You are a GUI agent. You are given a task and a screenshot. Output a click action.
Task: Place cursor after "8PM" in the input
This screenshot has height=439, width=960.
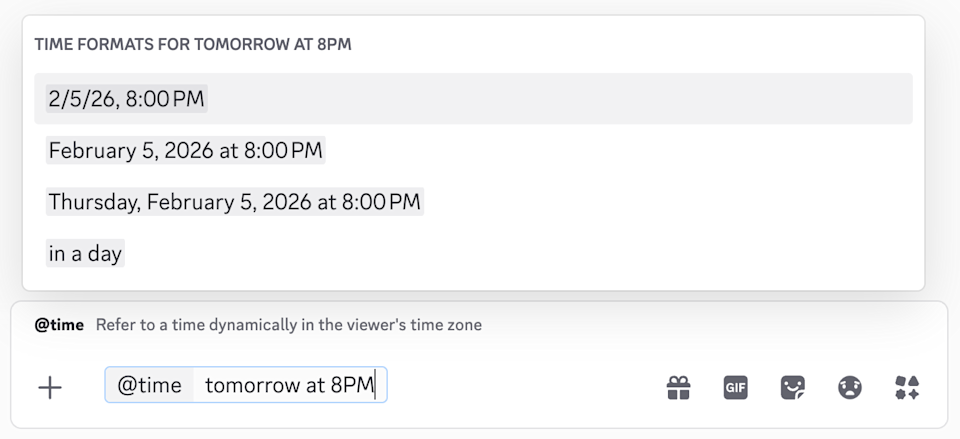(376, 385)
